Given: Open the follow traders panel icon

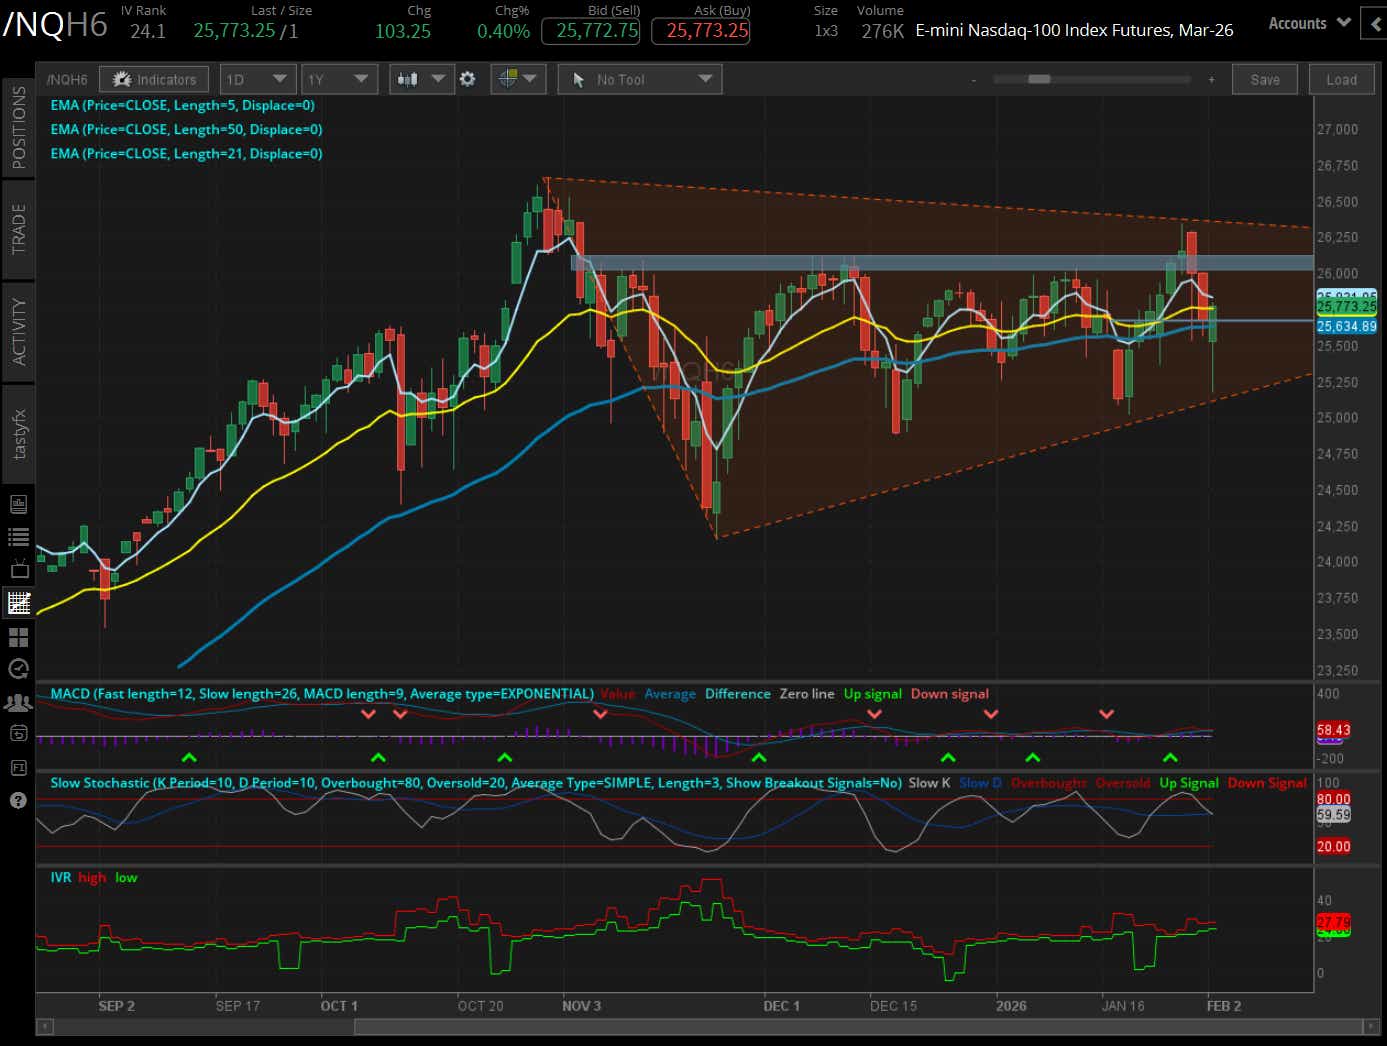Looking at the screenshot, I should pos(18,702).
